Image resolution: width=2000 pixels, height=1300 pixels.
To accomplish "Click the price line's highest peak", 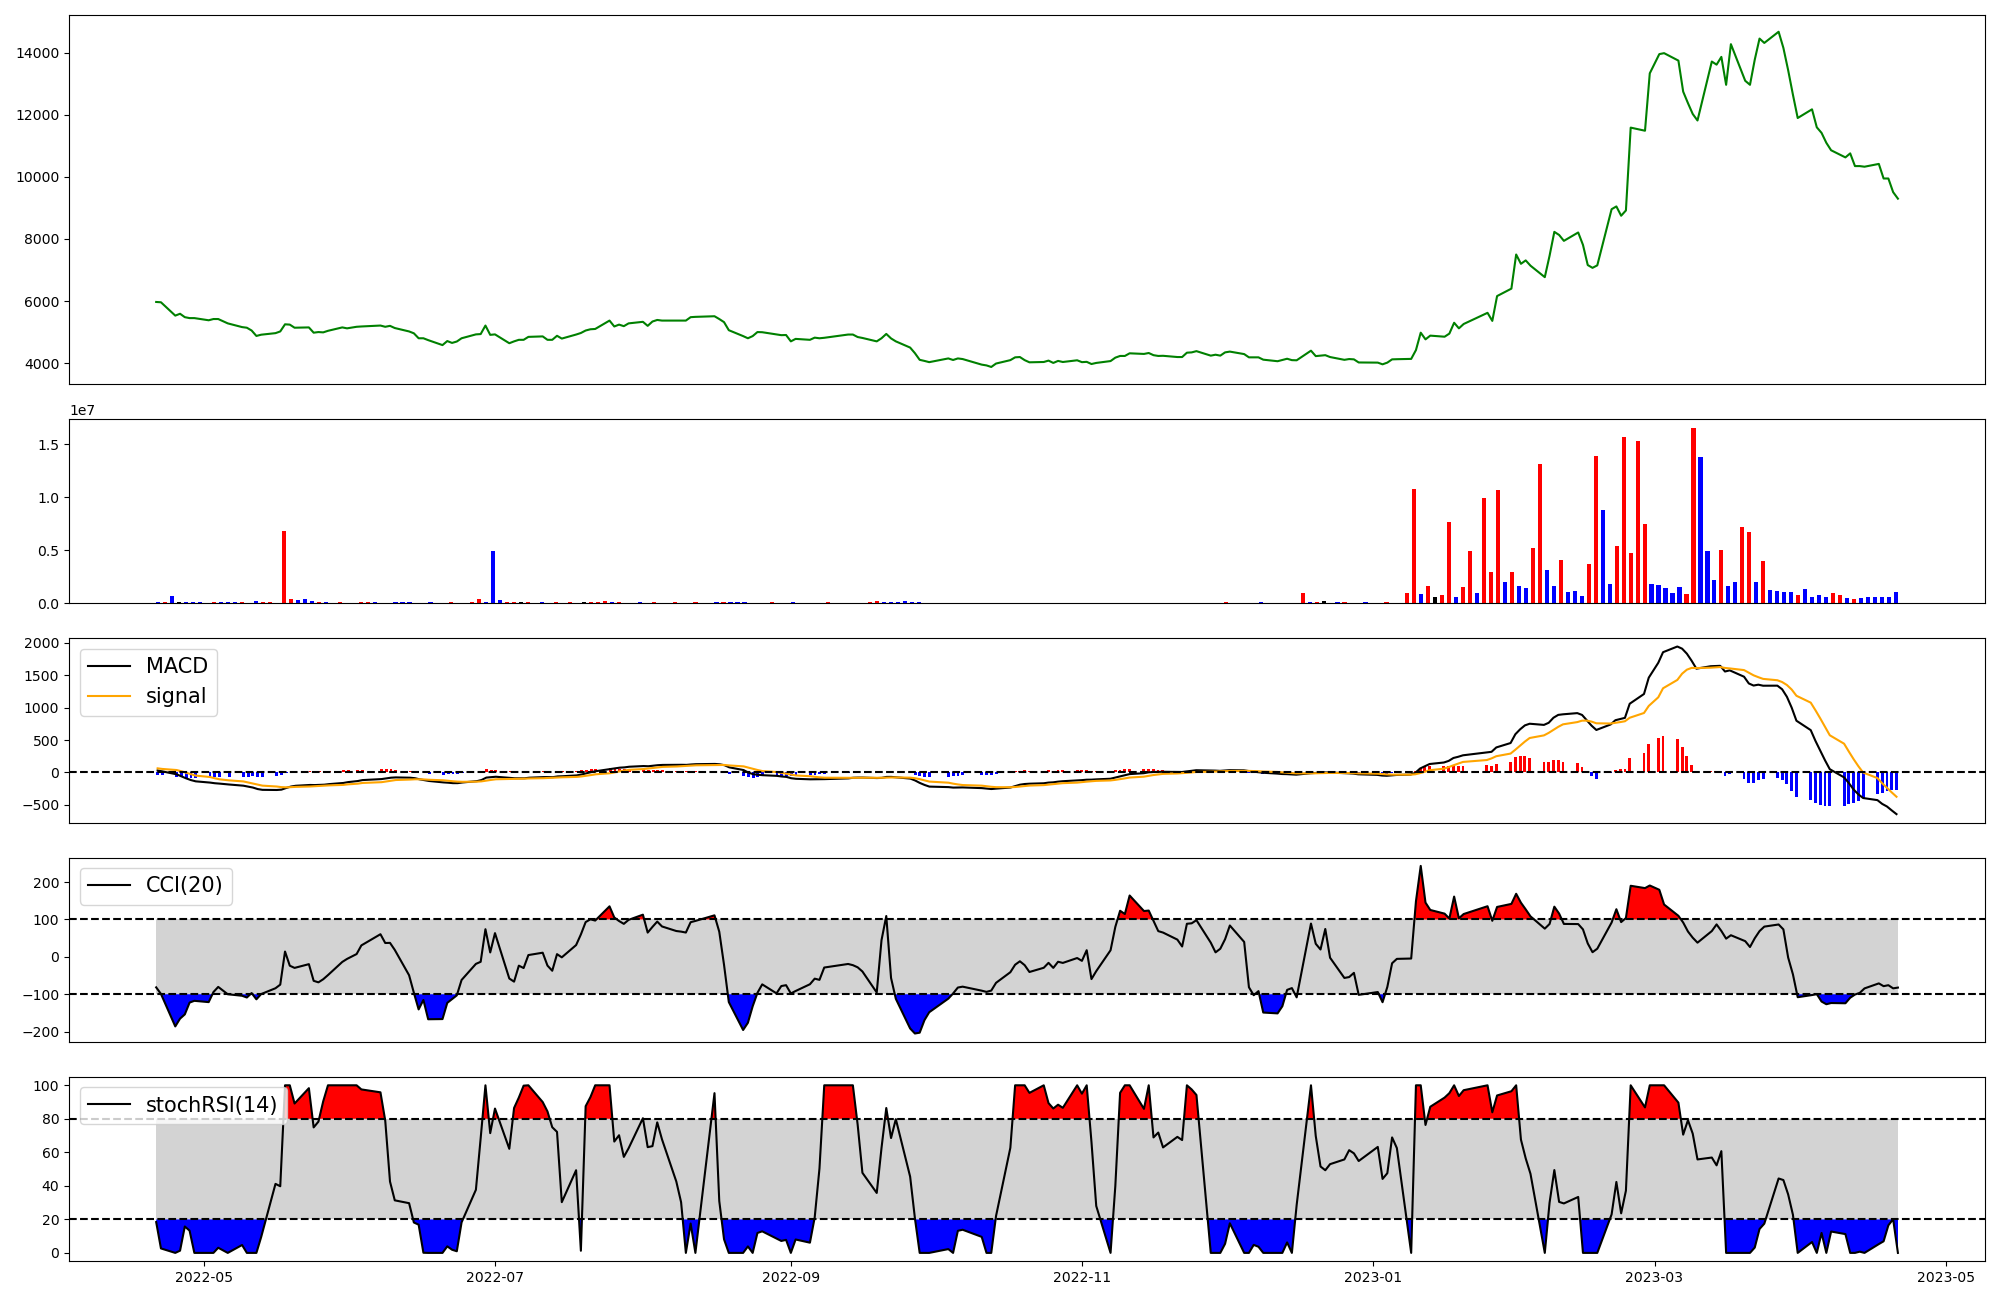I will 1778,32.
